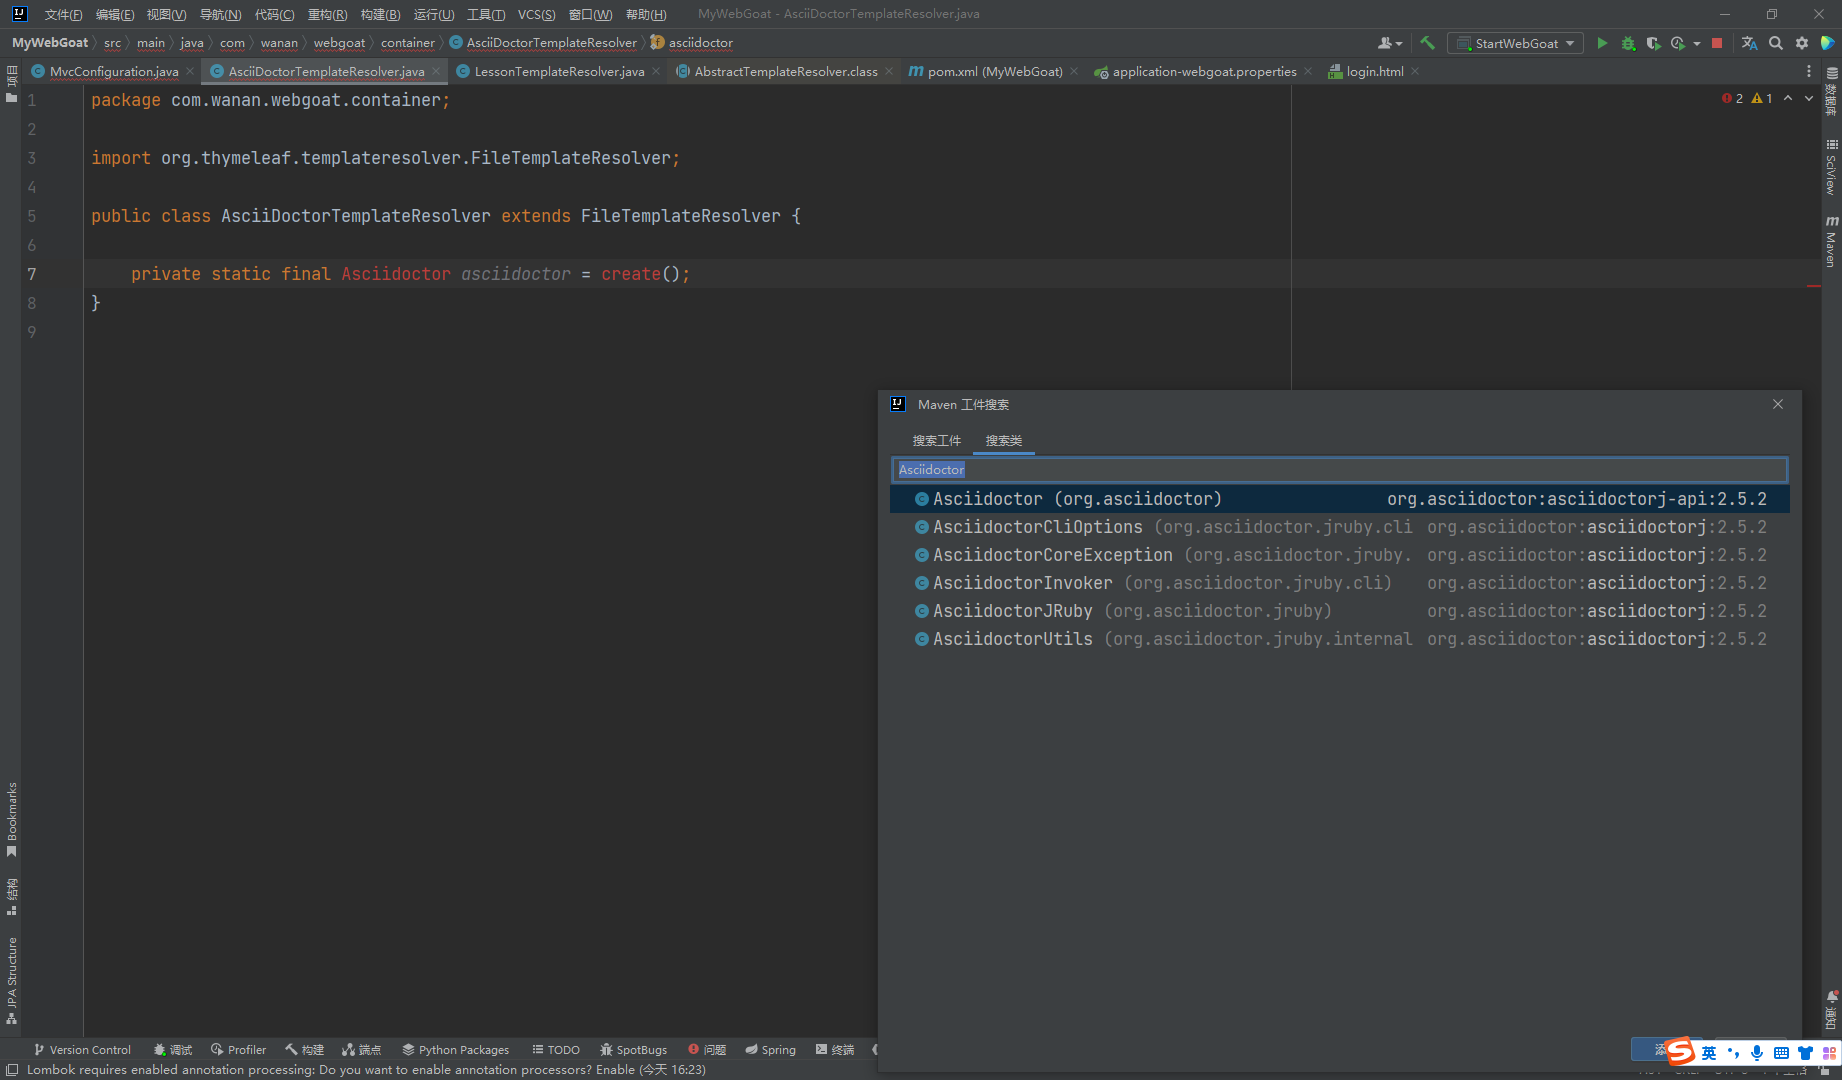Screen dimensions: 1842x1080
Task: Open IDE settings gear icon
Action: tap(1802, 43)
